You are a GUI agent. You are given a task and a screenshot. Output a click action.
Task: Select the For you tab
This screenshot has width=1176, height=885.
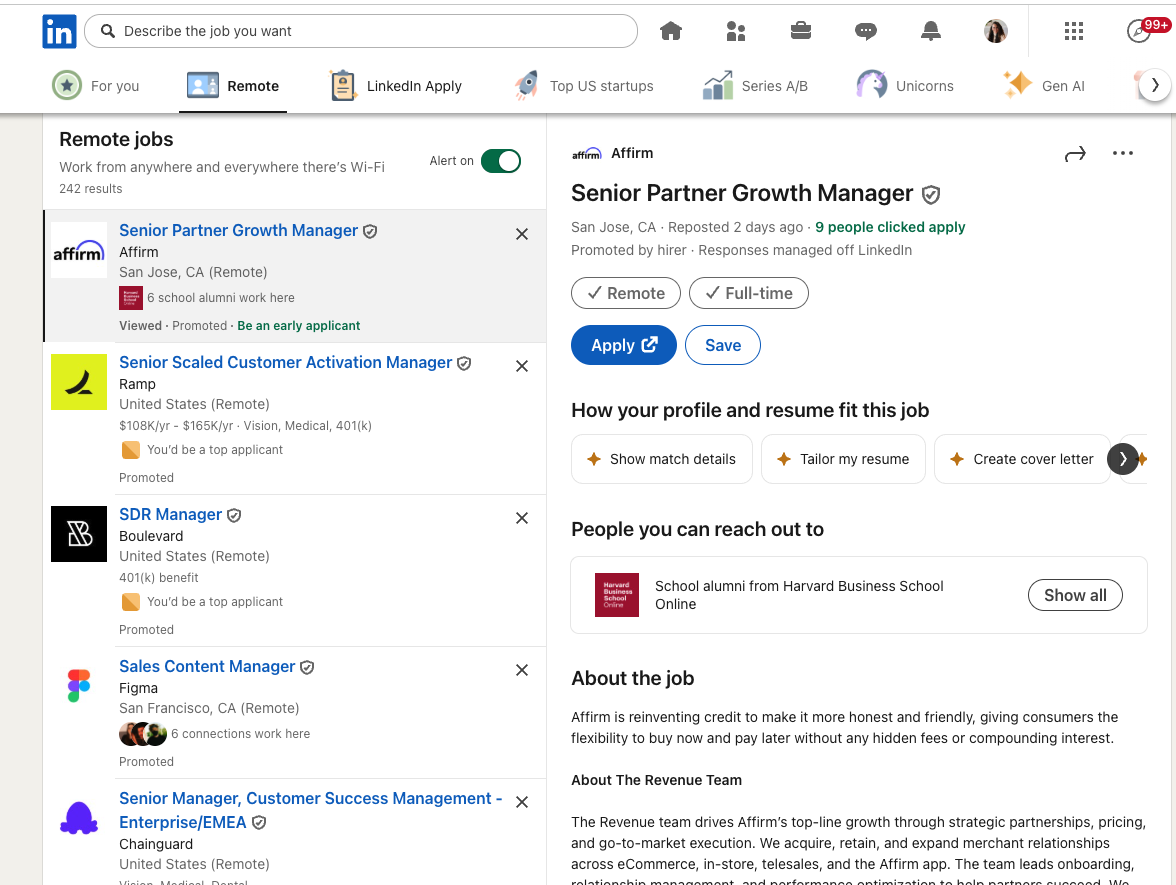(96, 86)
